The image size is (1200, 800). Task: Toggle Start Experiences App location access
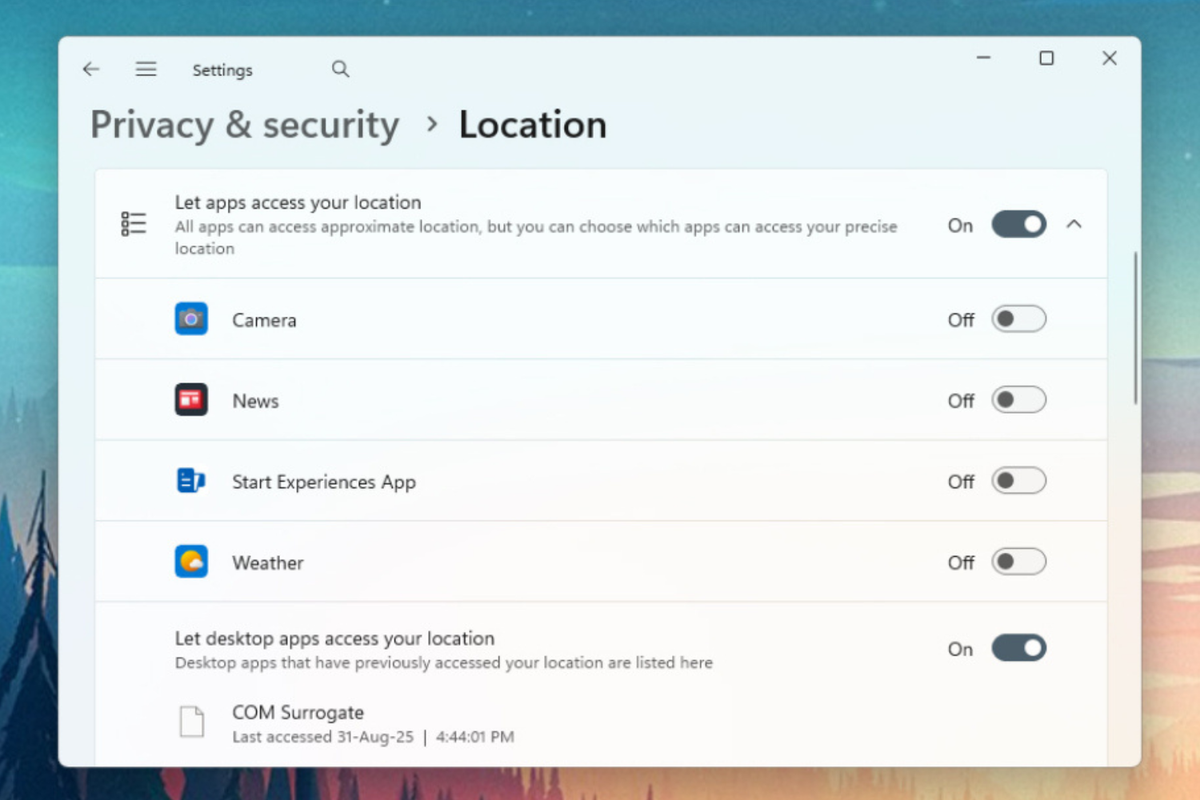point(1018,481)
